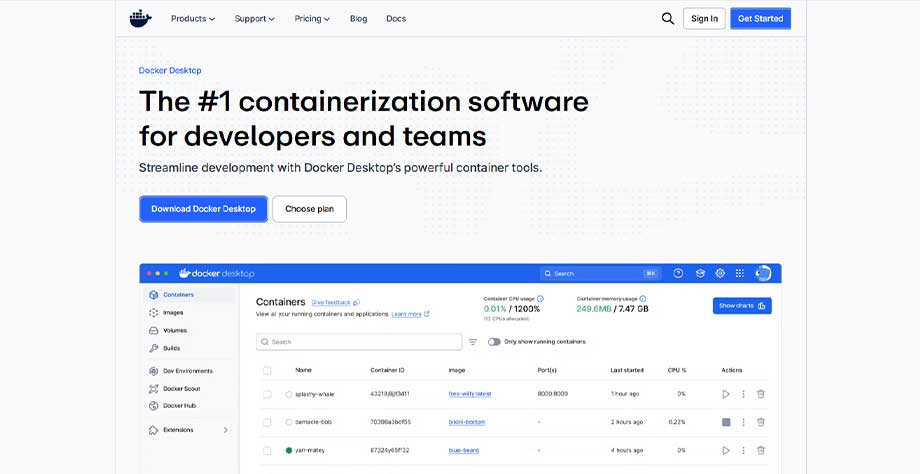
Task: Click the Volumes icon in the sidebar
Action: coord(154,330)
